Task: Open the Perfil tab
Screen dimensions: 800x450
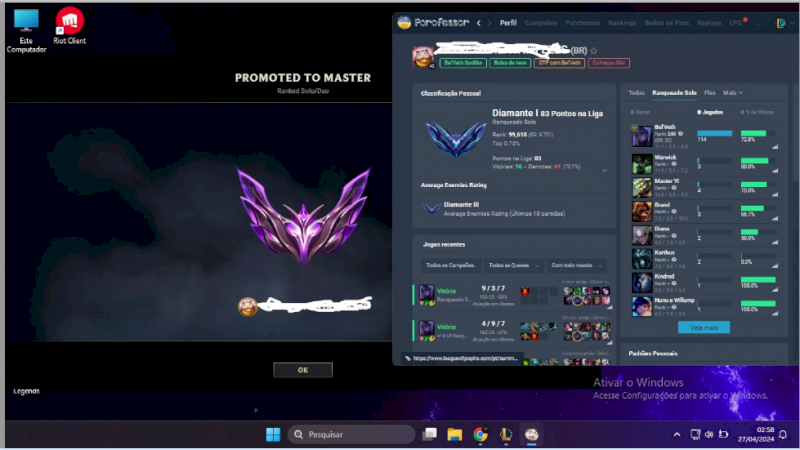Action: click(x=508, y=23)
